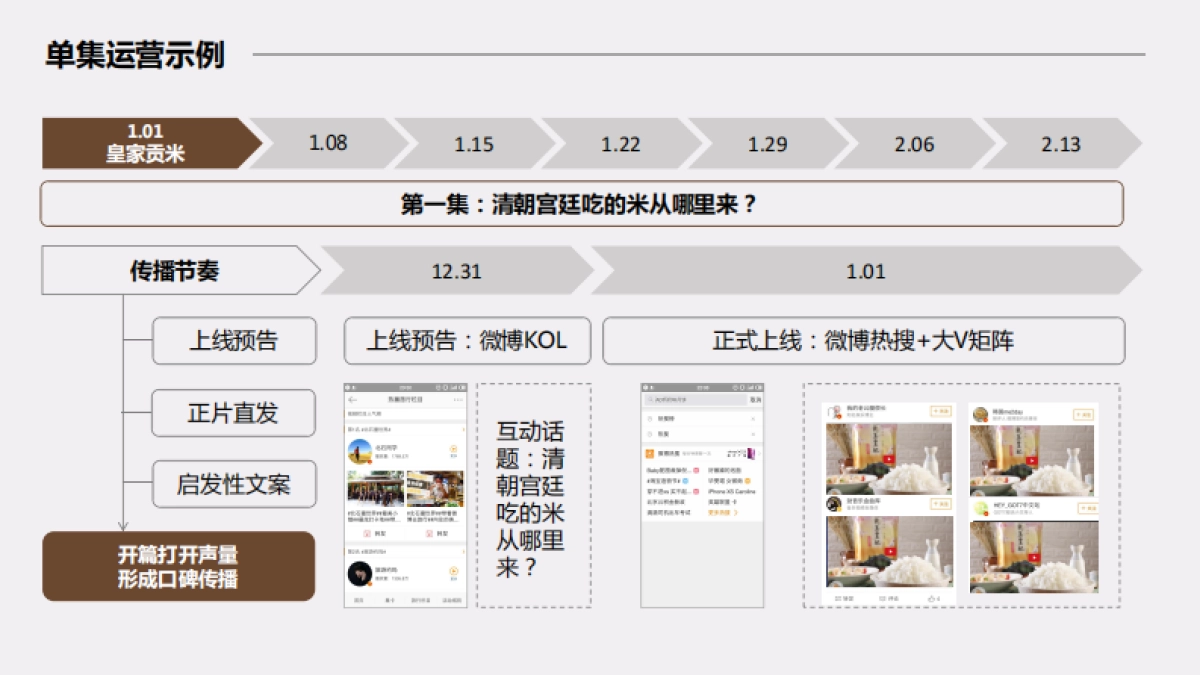Open the three-dot more menu atop the topic page
The width and height of the screenshot is (1200, 675).
(x=457, y=399)
